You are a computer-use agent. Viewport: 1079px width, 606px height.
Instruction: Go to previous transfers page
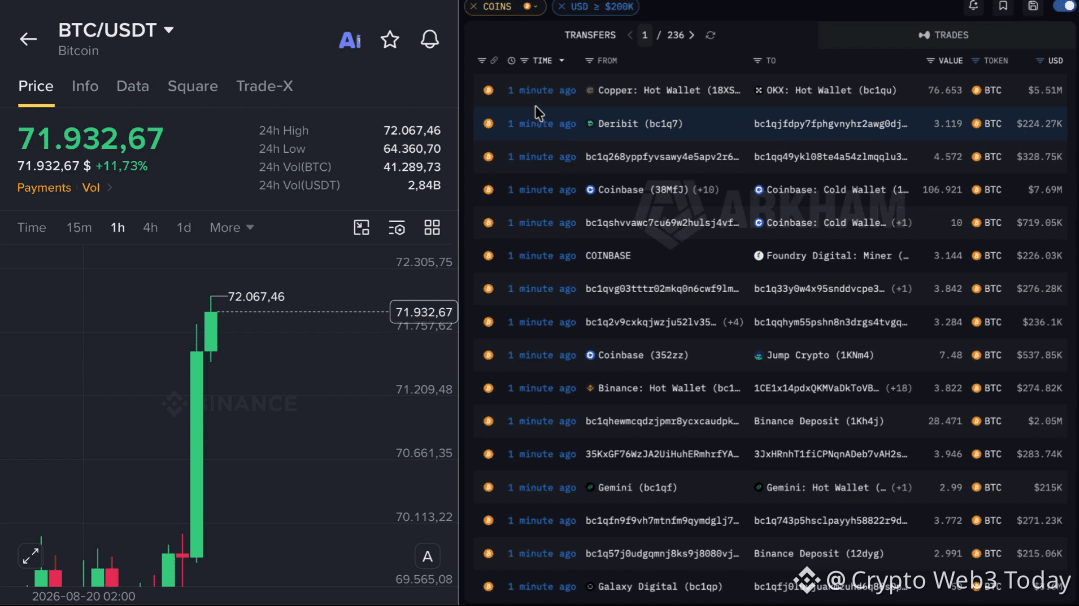630,35
